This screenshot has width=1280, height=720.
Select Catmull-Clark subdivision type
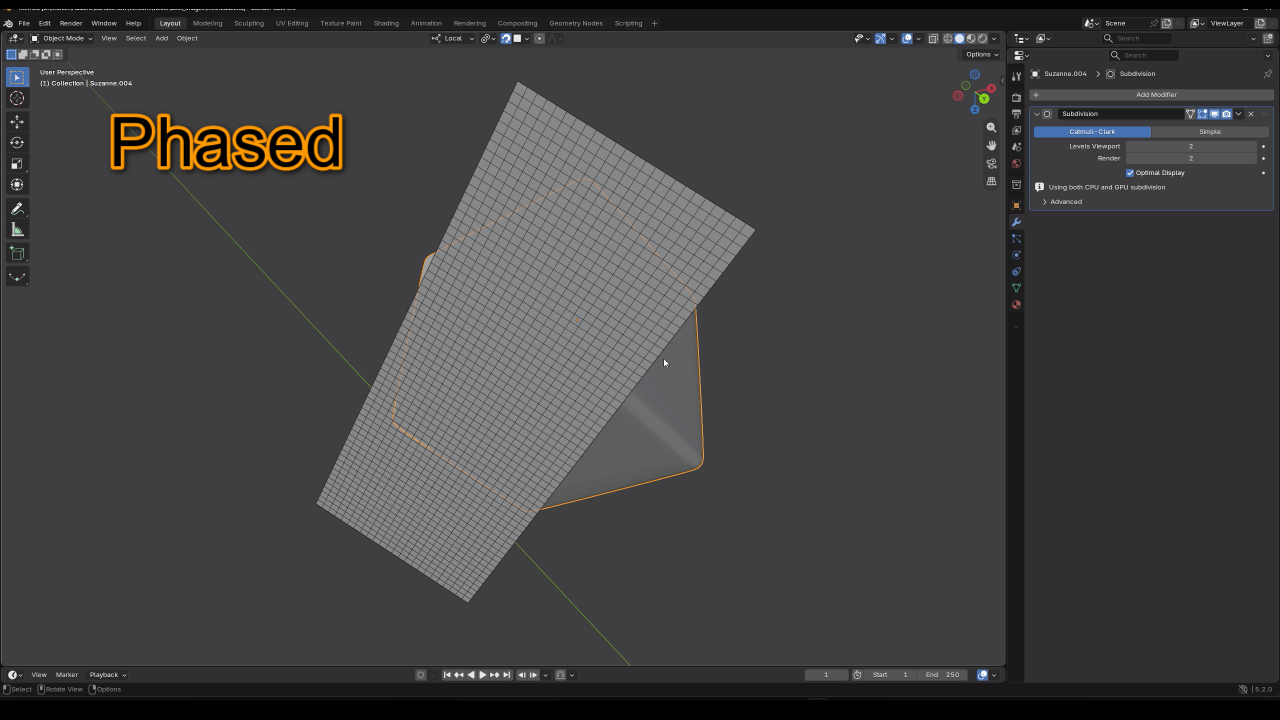point(1092,132)
